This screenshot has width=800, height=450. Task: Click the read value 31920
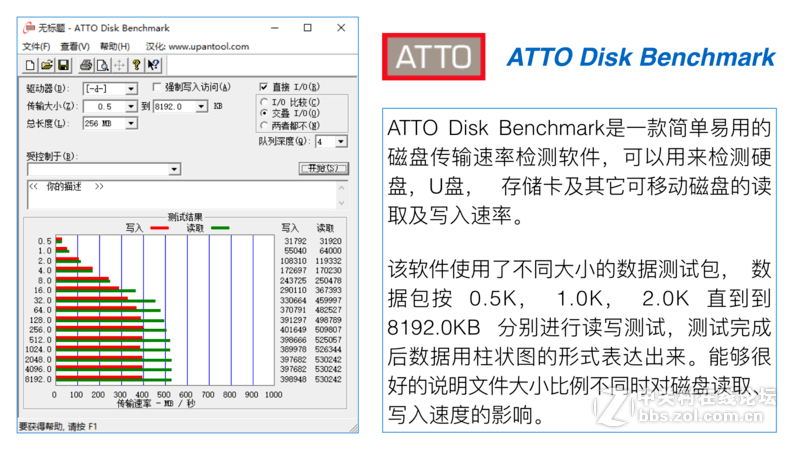pos(330,241)
